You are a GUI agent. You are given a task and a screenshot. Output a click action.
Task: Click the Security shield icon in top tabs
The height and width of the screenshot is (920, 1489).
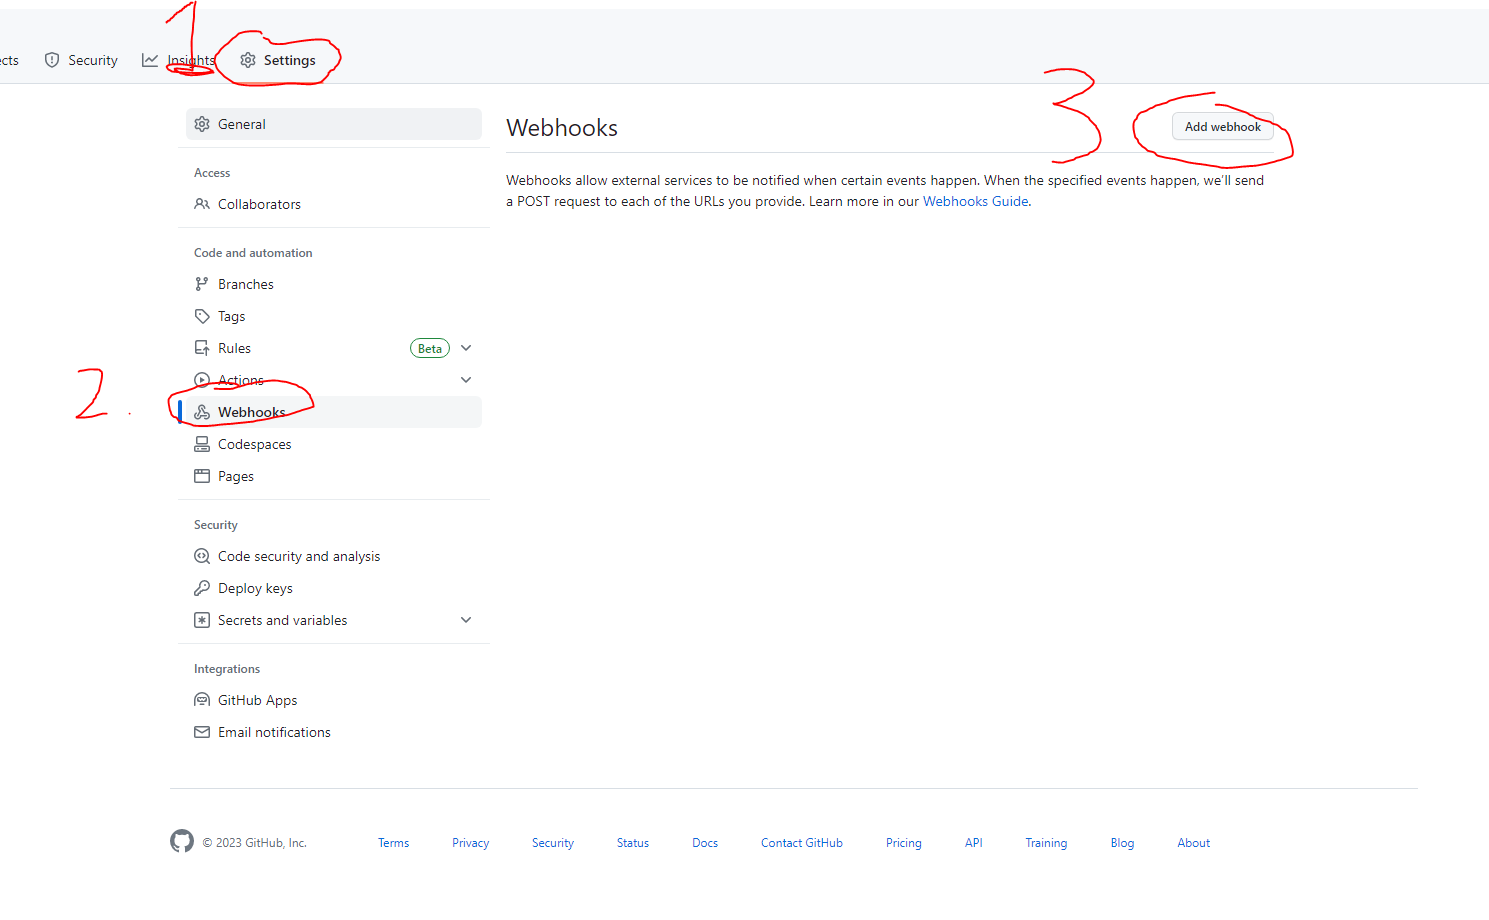(x=52, y=60)
